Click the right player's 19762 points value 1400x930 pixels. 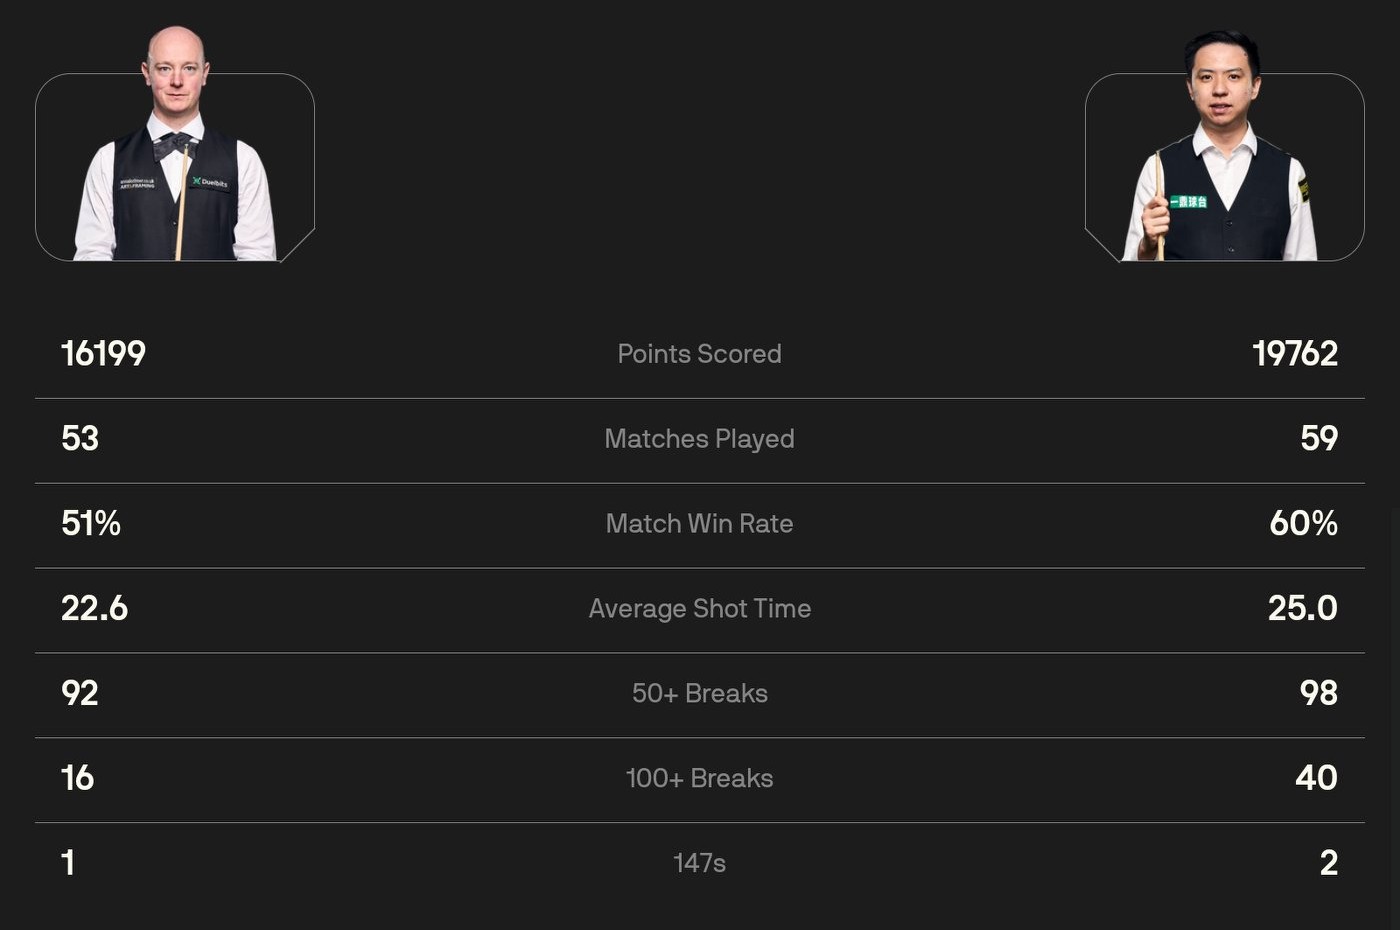(x=1294, y=354)
